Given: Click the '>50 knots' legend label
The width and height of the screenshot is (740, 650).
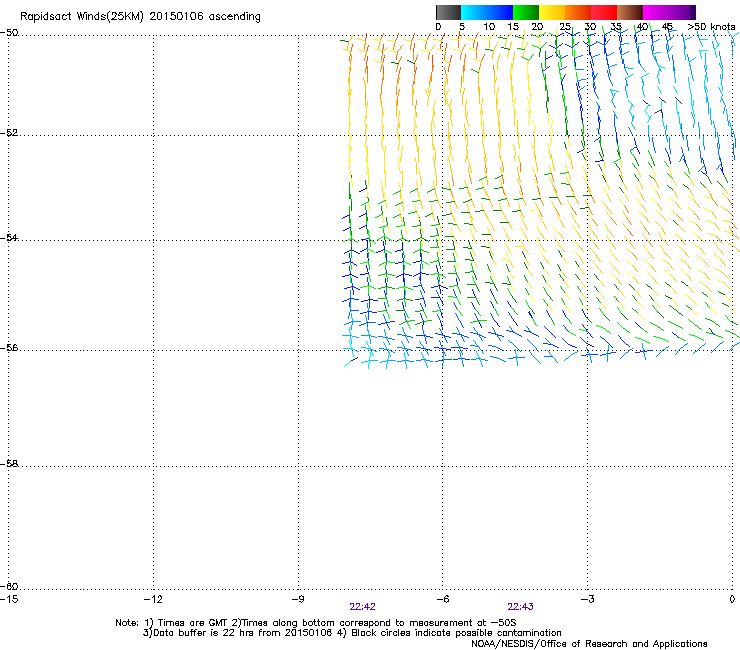Looking at the screenshot, I should (711, 27).
